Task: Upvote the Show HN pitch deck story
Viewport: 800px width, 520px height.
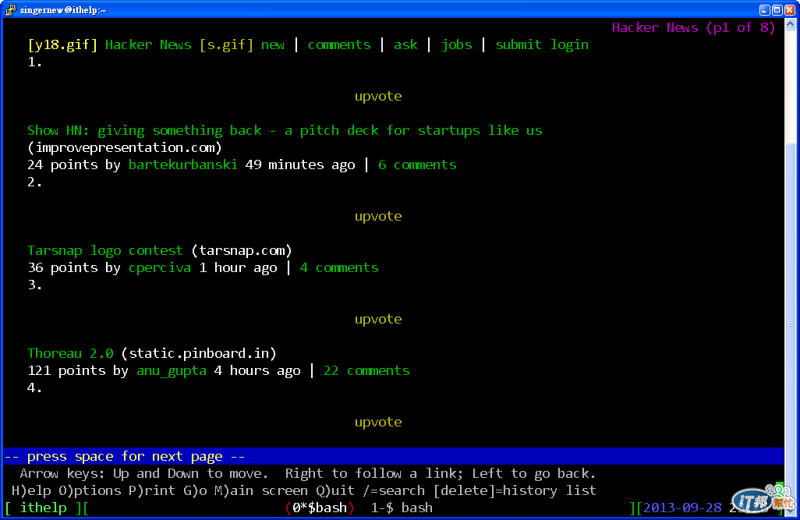Action: tap(378, 96)
